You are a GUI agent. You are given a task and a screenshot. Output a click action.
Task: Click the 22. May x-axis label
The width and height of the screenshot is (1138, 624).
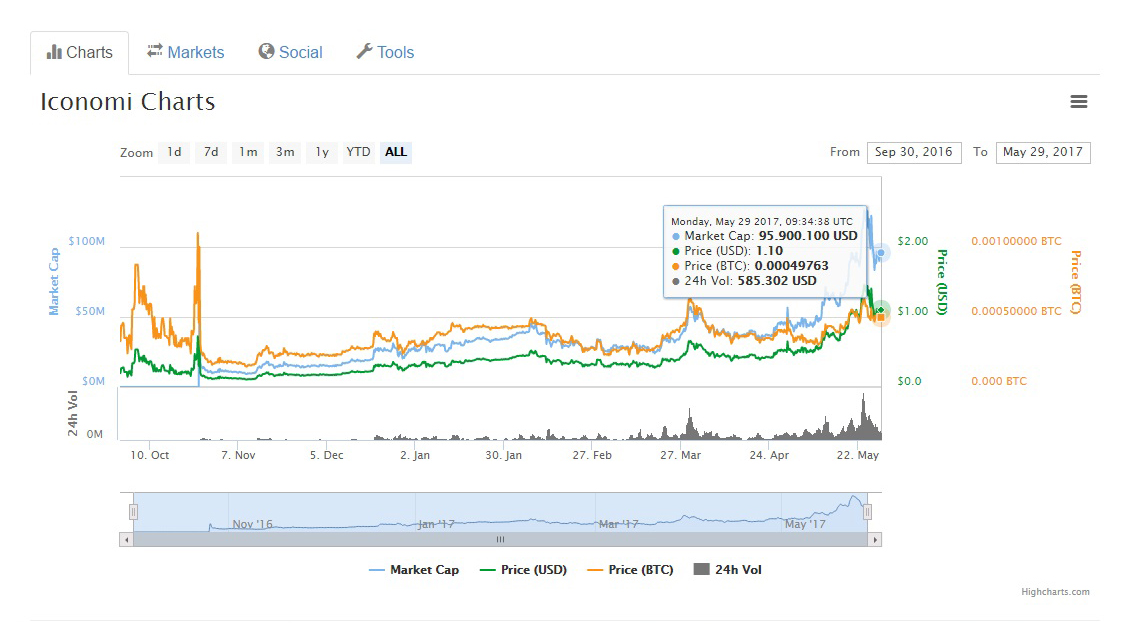(858, 455)
